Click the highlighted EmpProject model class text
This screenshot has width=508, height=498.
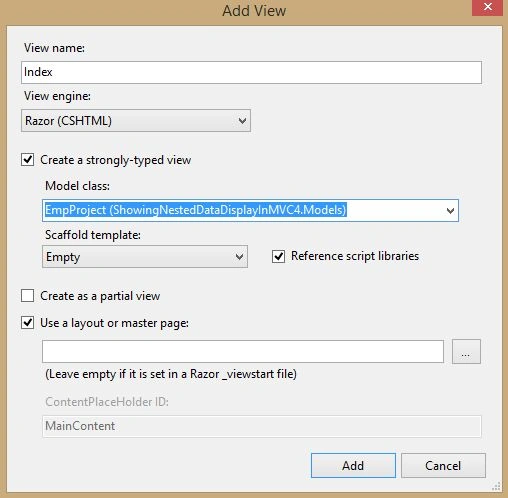(x=196, y=210)
